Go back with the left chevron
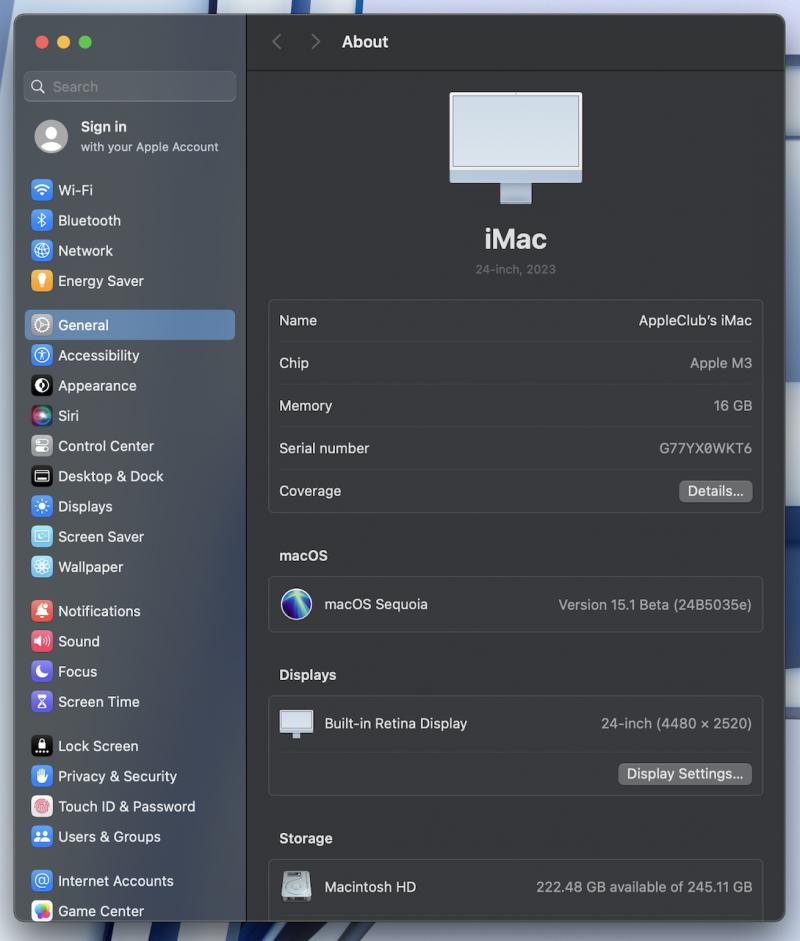This screenshot has width=800, height=941. (x=277, y=41)
